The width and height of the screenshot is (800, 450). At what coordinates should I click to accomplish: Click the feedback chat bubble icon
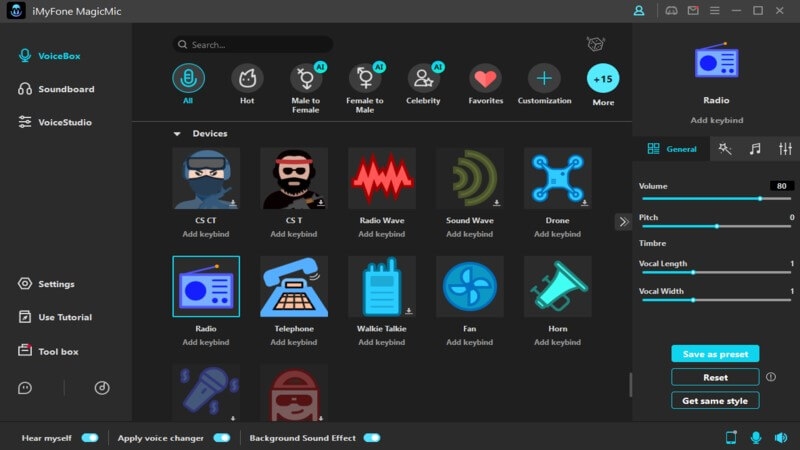pos(25,388)
